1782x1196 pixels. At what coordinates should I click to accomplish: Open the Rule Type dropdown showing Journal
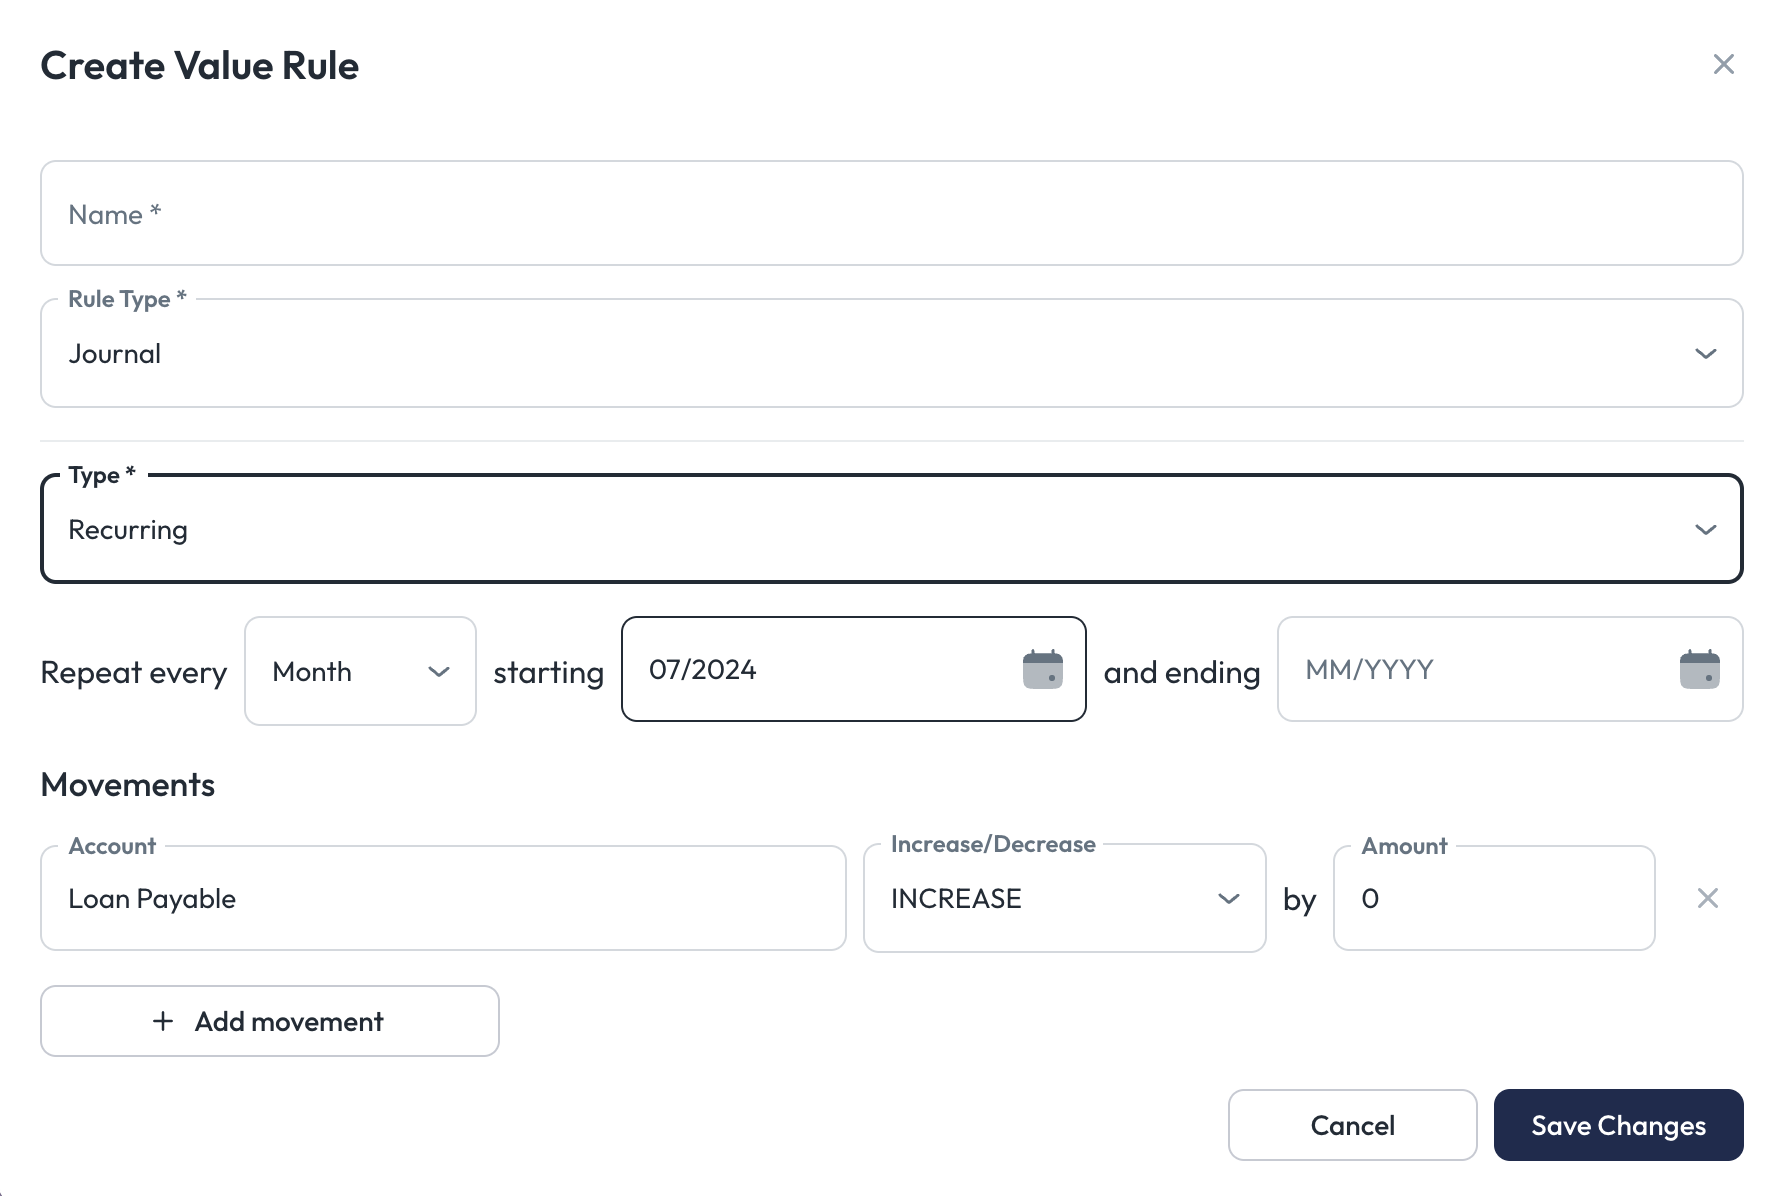(870, 354)
